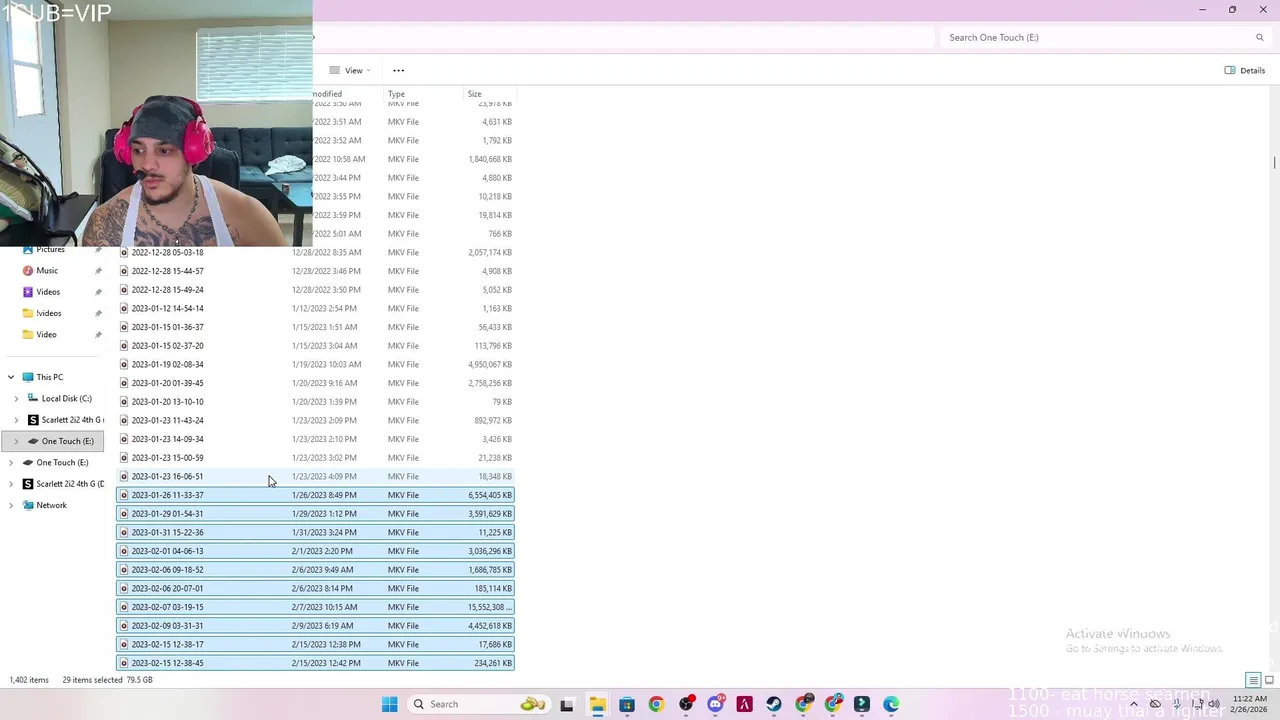Expand the Local Disk (C:) node
This screenshot has height=720, width=1280.
click(x=16, y=398)
